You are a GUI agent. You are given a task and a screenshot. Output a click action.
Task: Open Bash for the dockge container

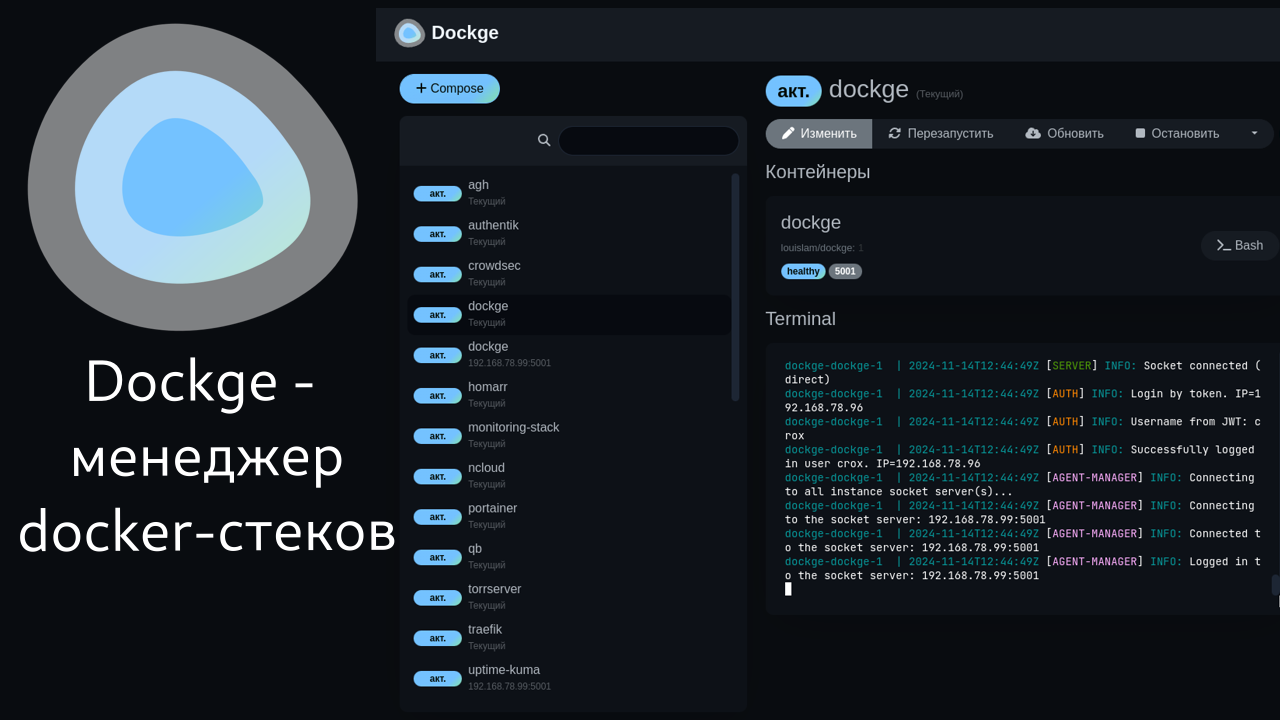pyautogui.click(x=1240, y=245)
